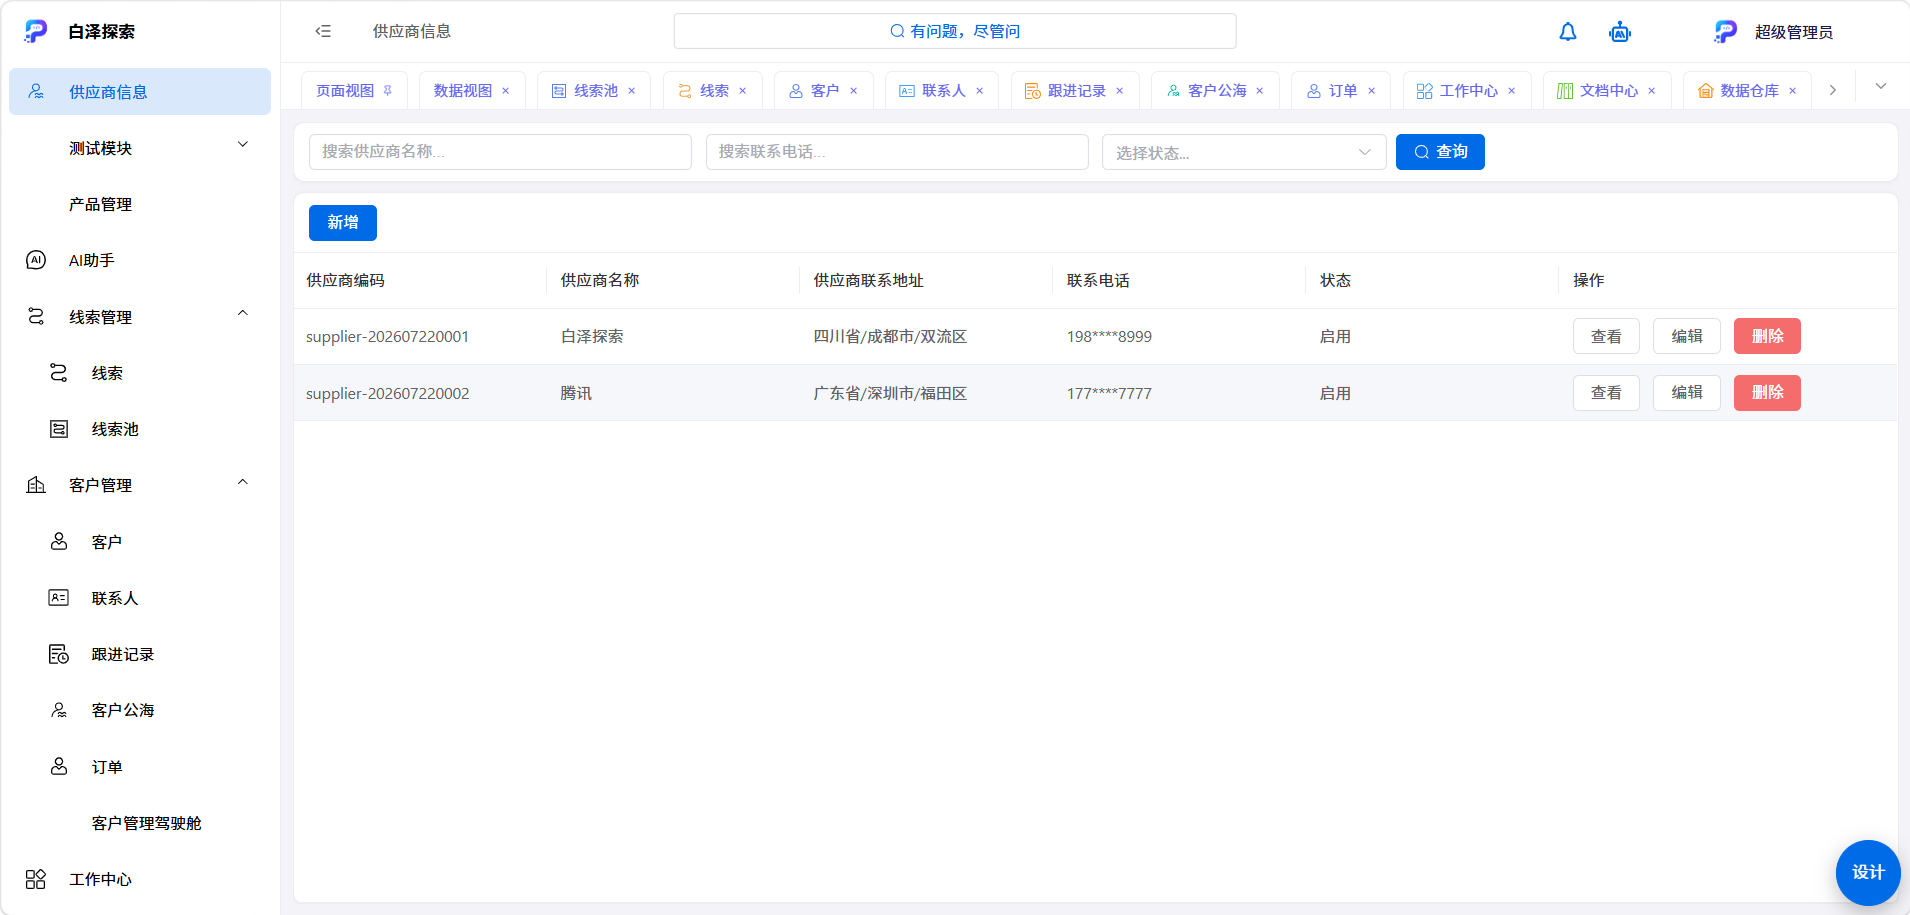Close the 跟进记录 tab
This screenshot has height=915, width=1910.
[1120, 91]
